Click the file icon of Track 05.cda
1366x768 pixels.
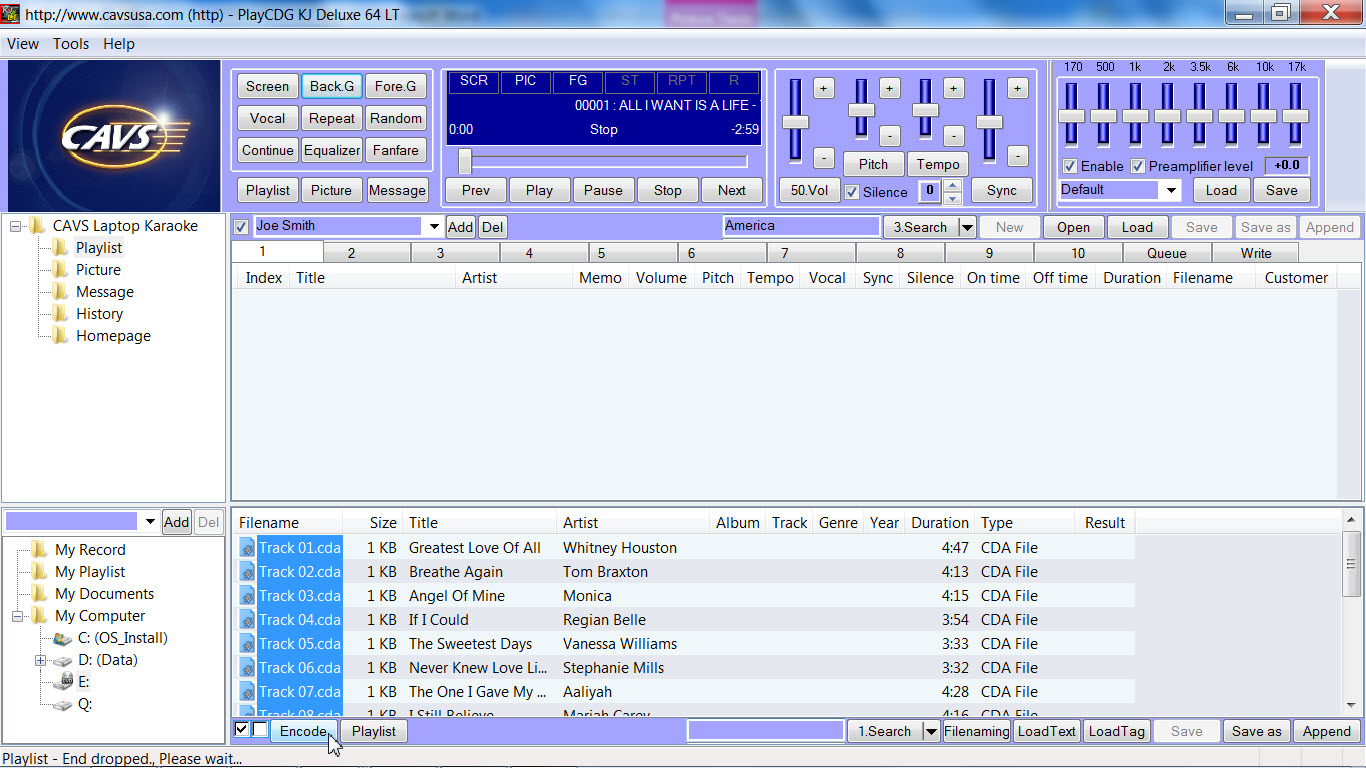(x=247, y=644)
